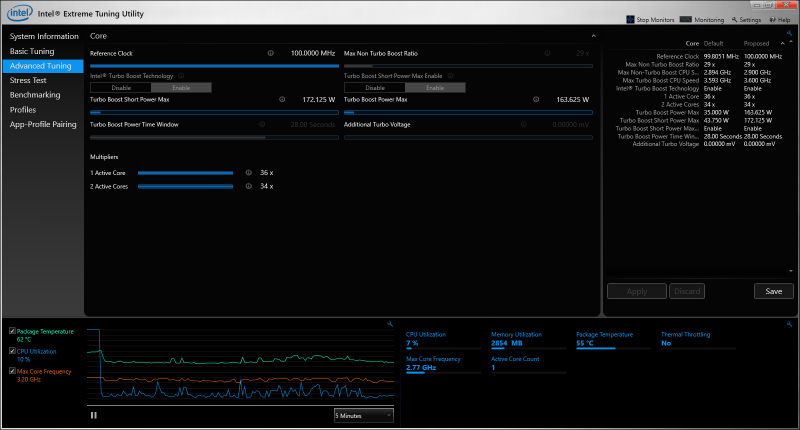Adjust Turbo Boost Short Power Max slider
800x430 pixels.
(x=214, y=112)
